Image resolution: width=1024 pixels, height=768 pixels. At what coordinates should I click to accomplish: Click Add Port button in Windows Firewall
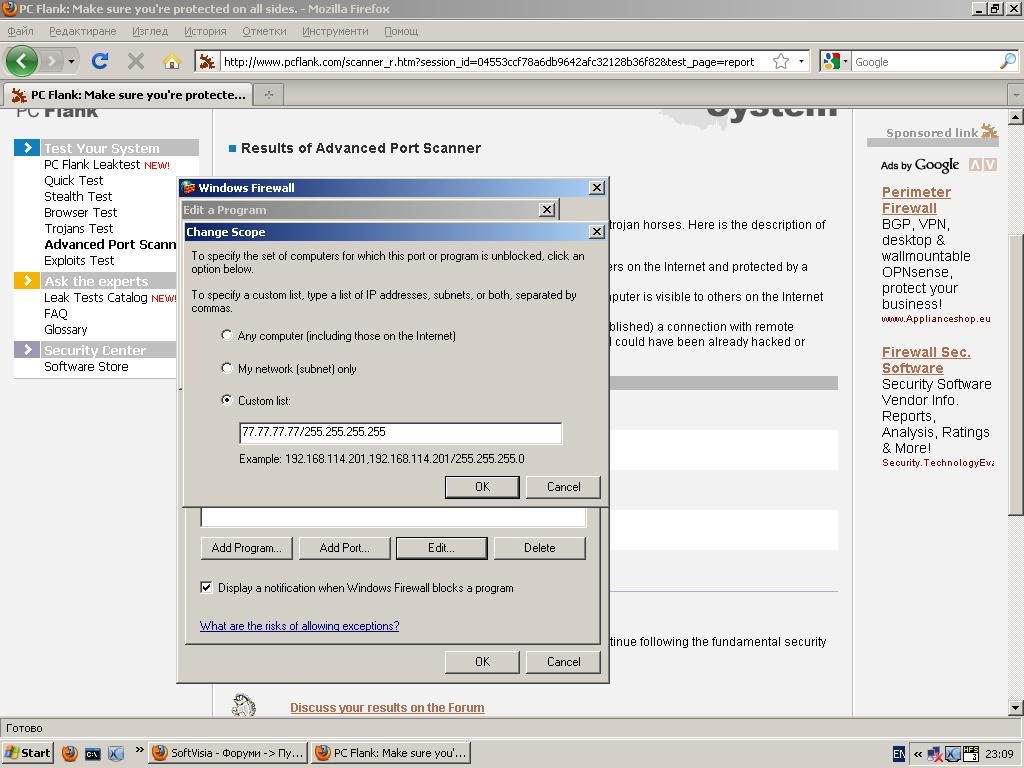pos(344,548)
